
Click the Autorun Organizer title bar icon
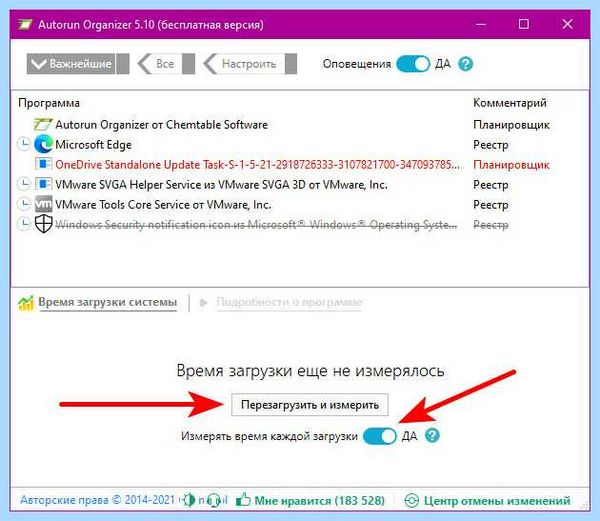tap(25, 24)
